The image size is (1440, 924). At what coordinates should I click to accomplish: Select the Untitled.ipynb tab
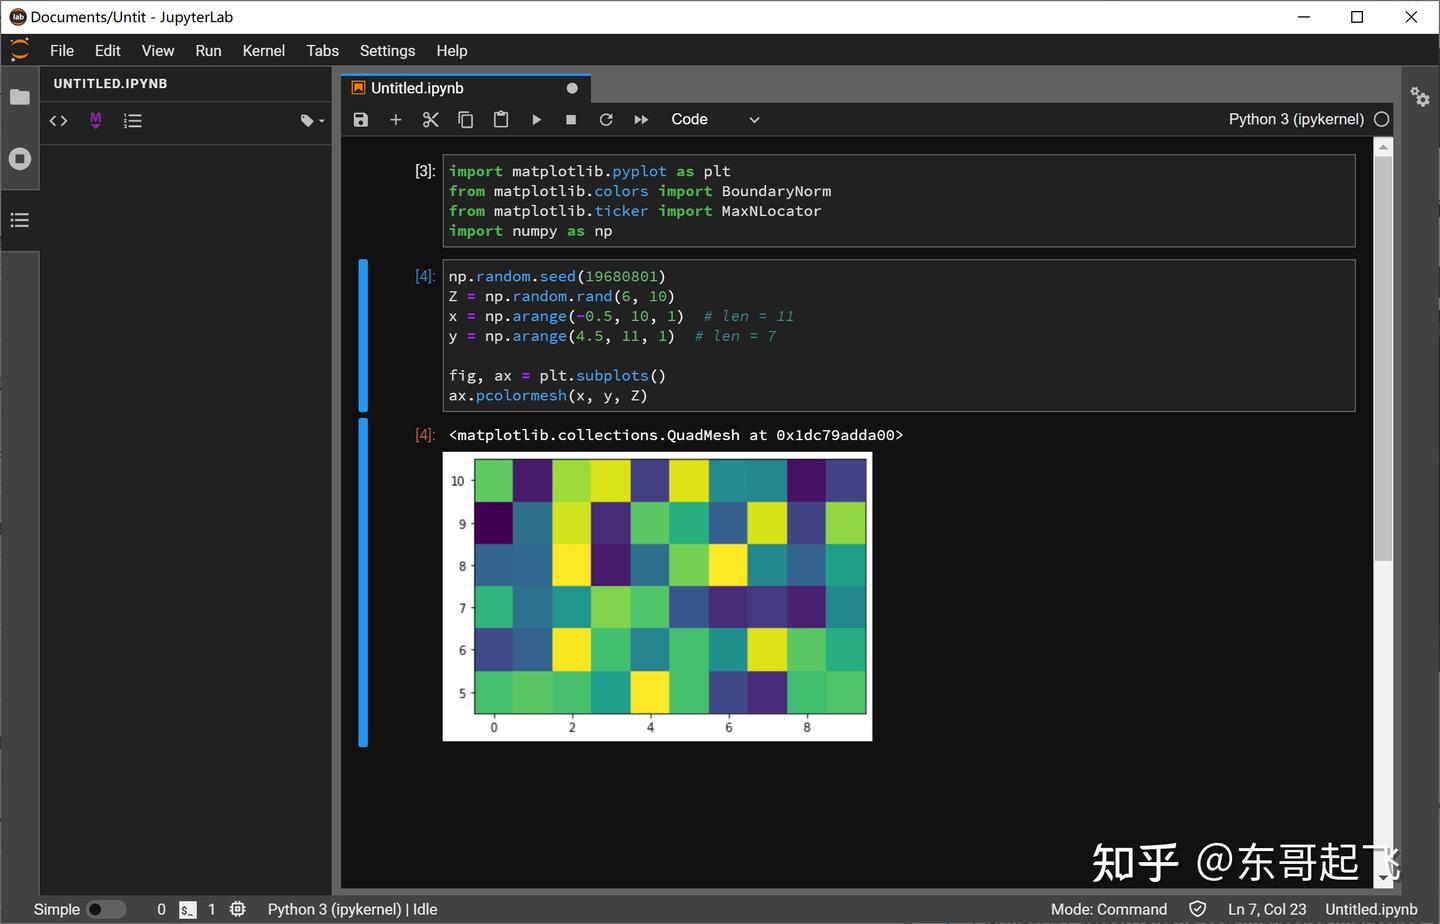[x=417, y=87]
